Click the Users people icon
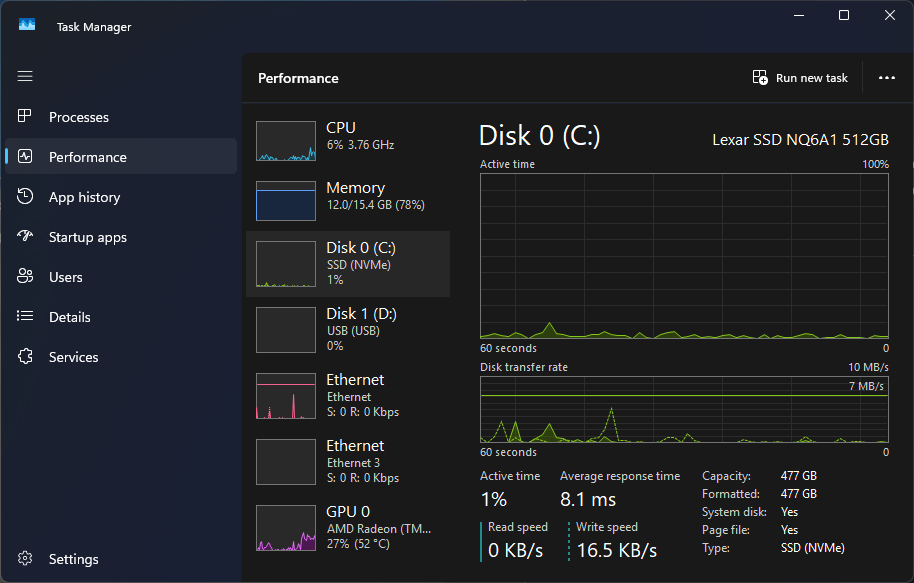 coord(26,277)
